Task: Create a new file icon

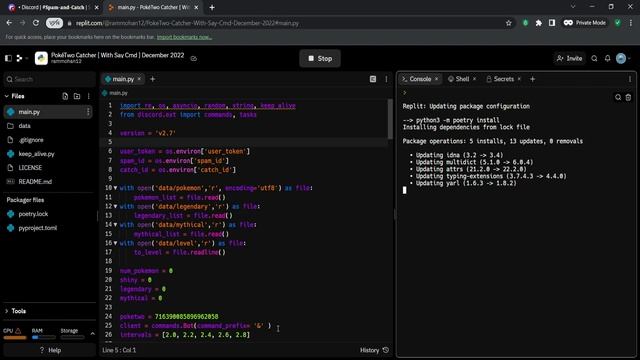Action: pyautogui.click(x=65, y=96)
